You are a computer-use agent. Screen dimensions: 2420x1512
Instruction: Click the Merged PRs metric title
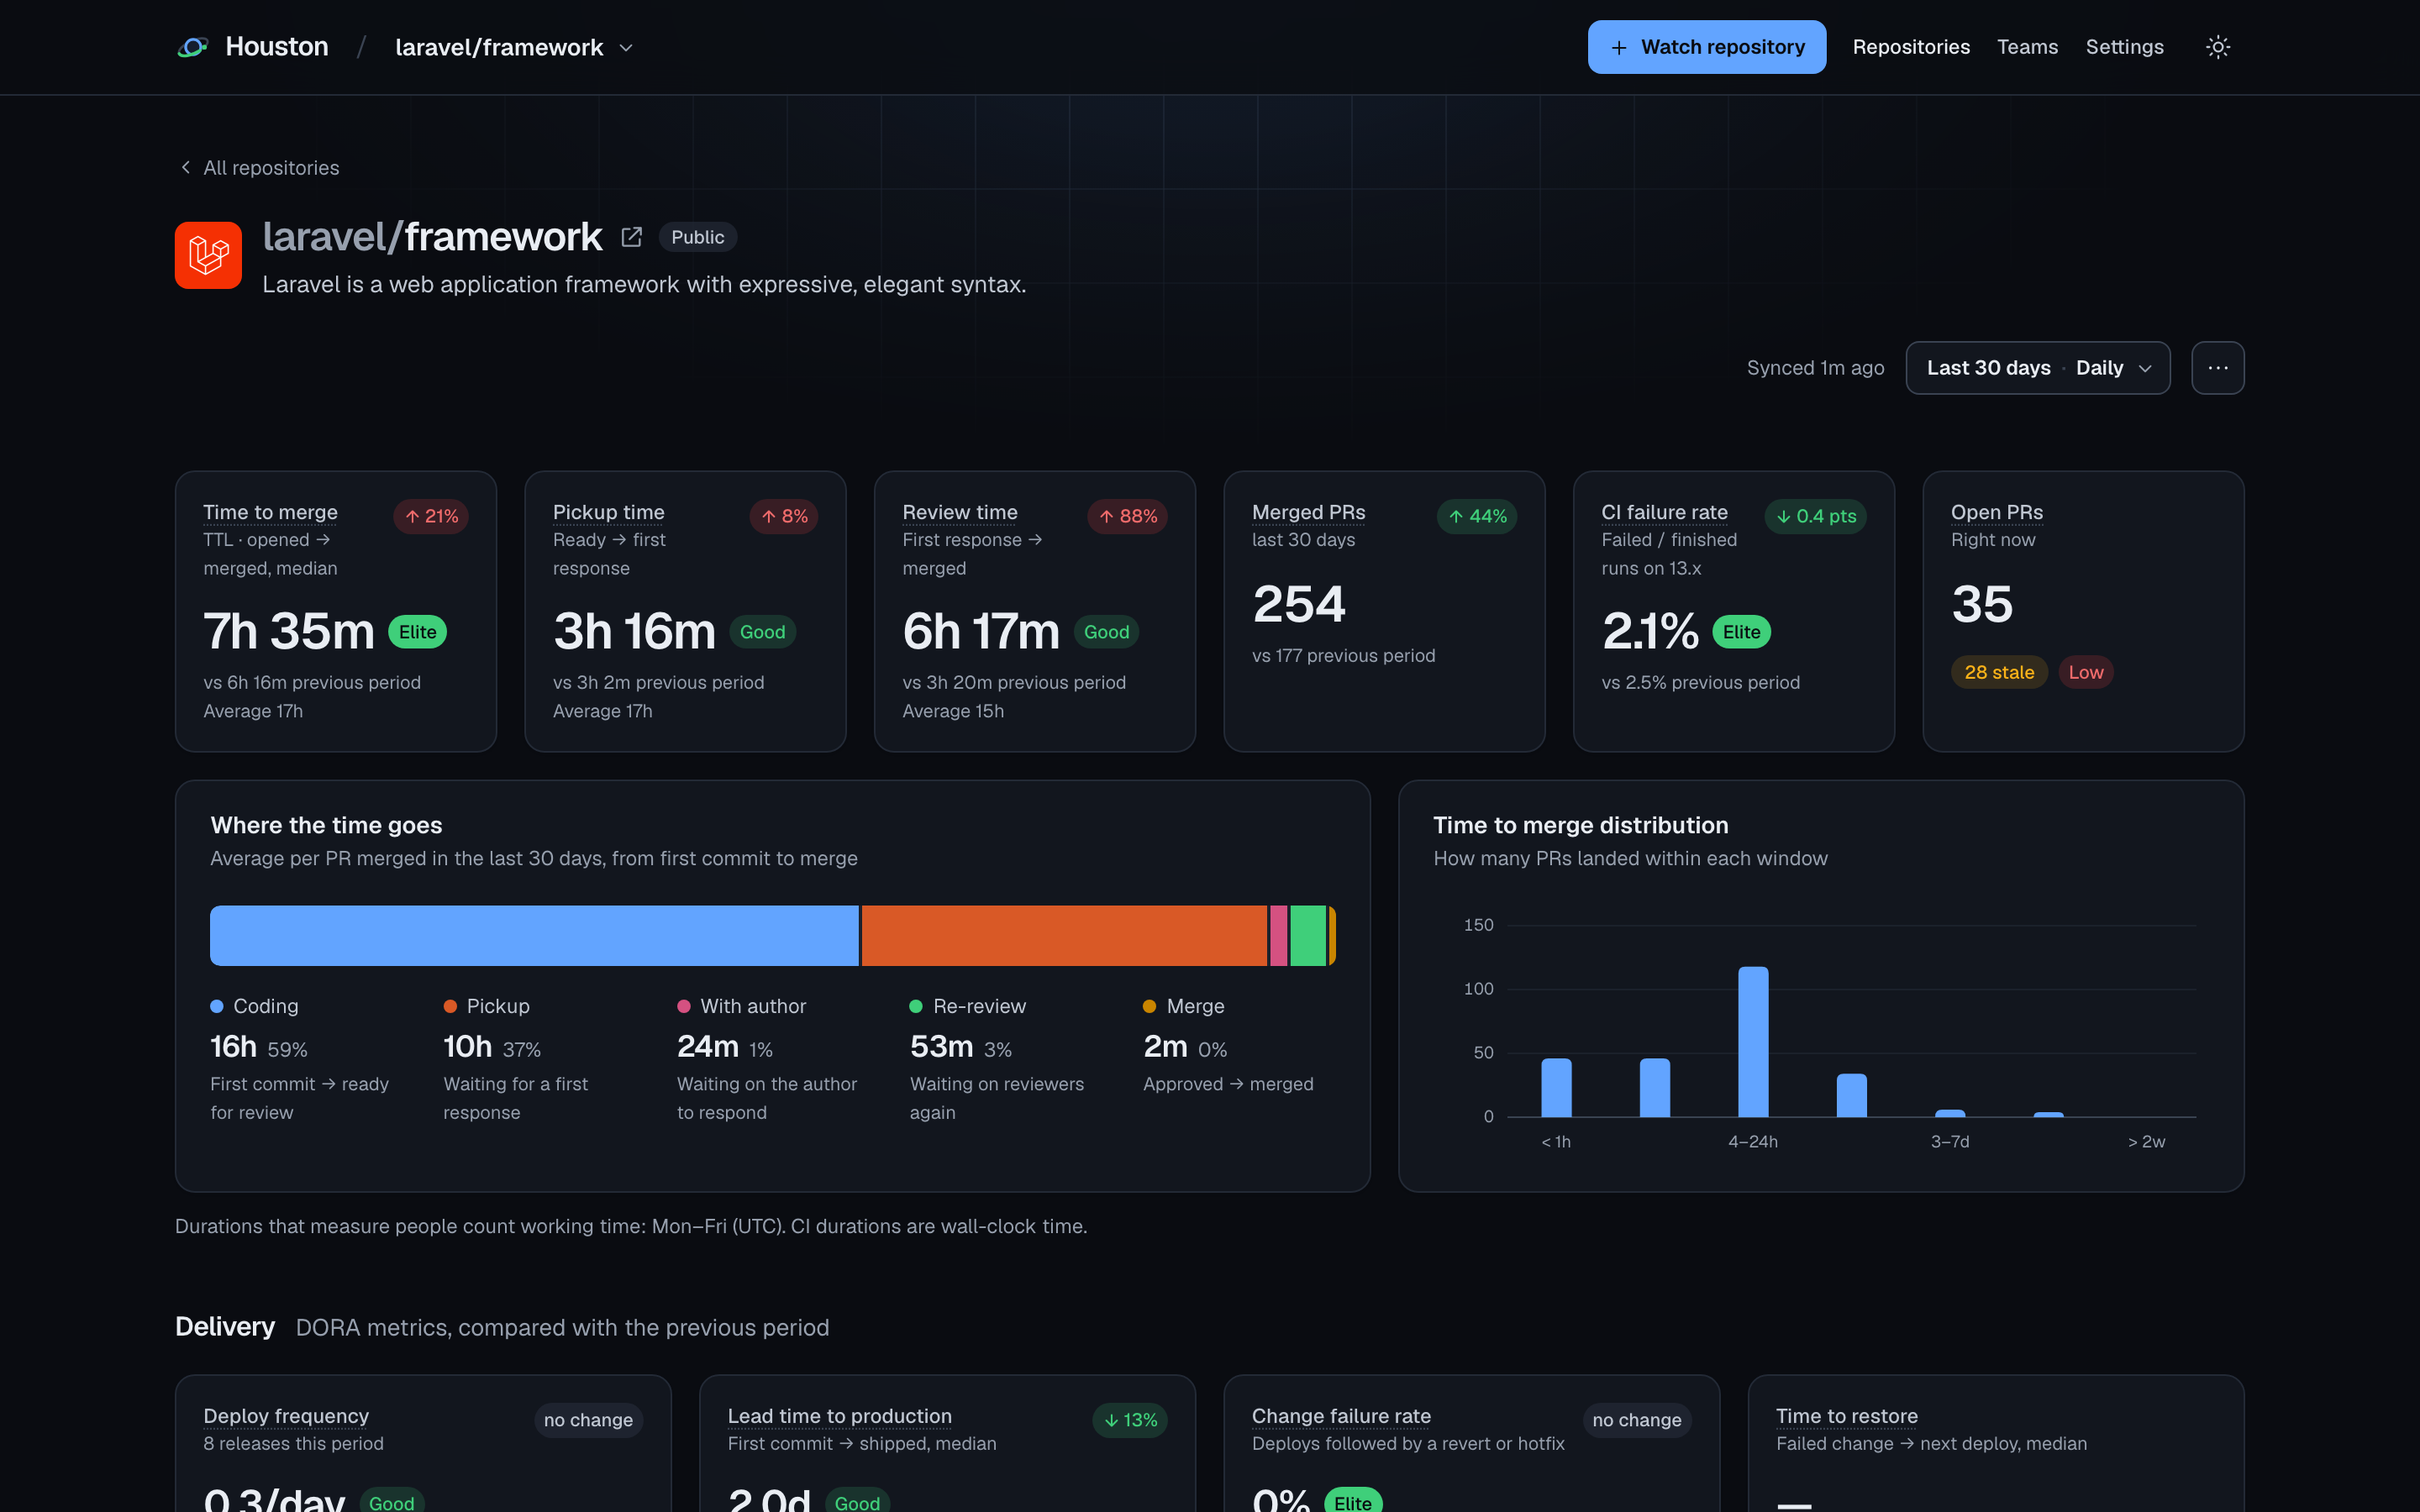1308,512
